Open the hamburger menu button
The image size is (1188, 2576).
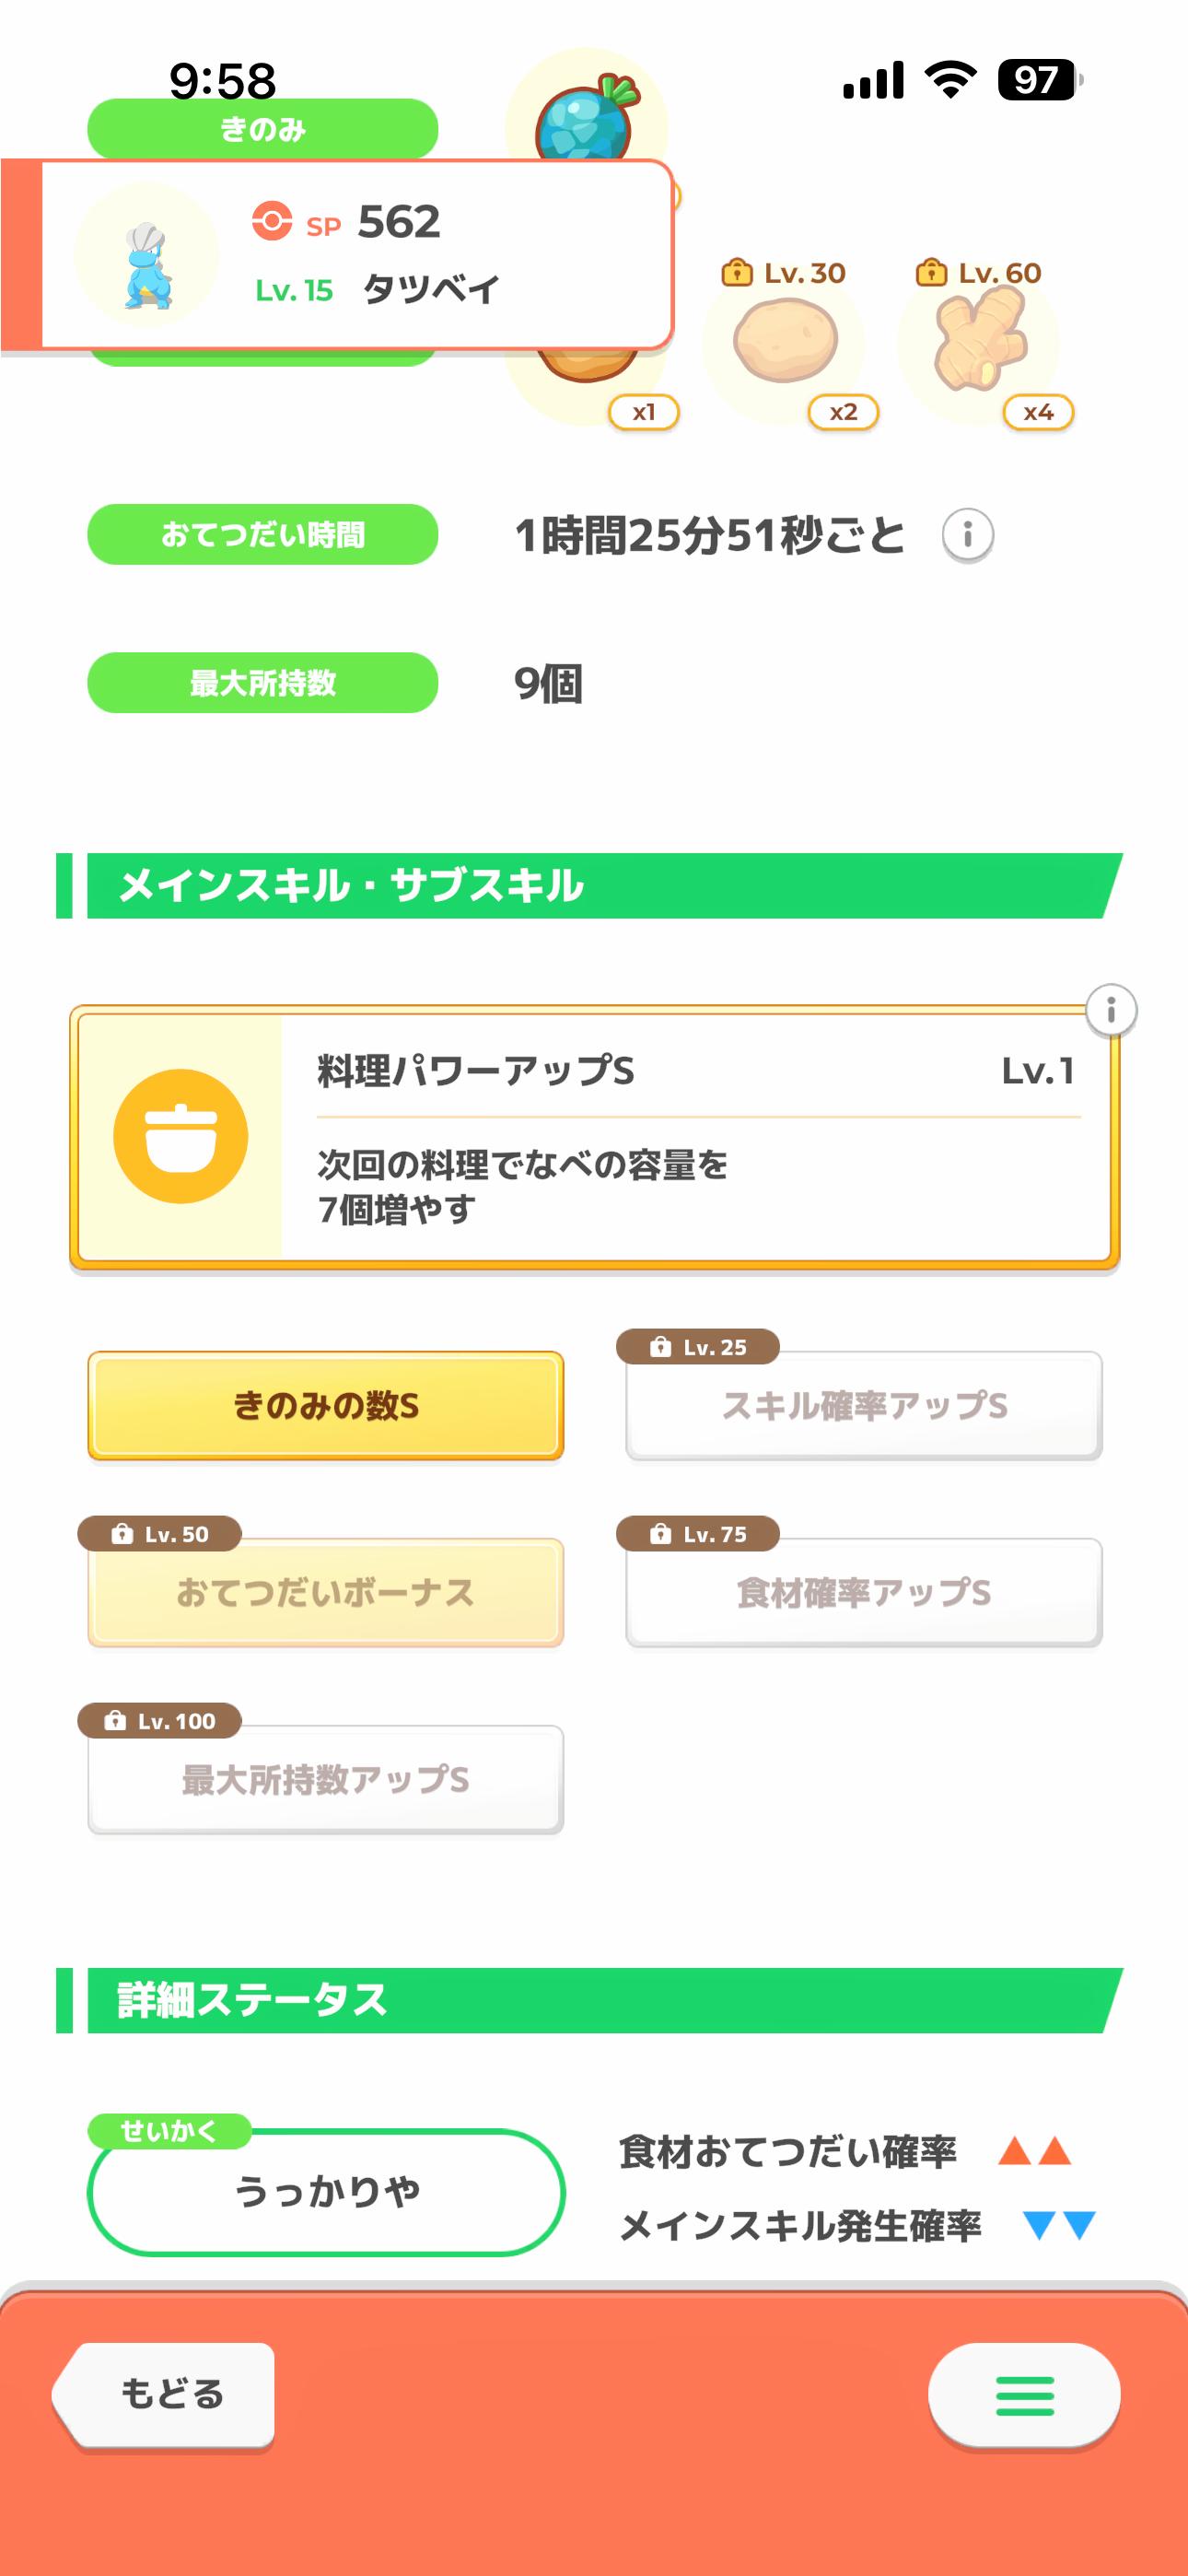click(x=1024, y=2395)
